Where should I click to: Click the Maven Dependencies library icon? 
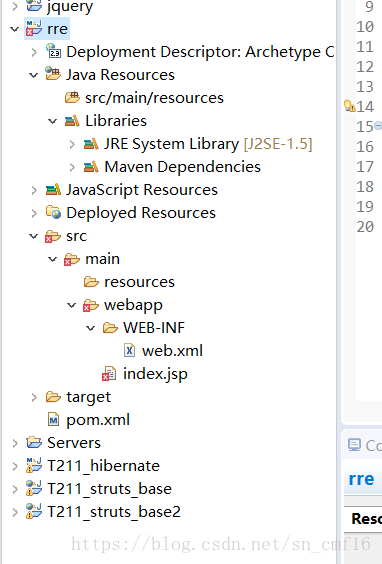91,167
